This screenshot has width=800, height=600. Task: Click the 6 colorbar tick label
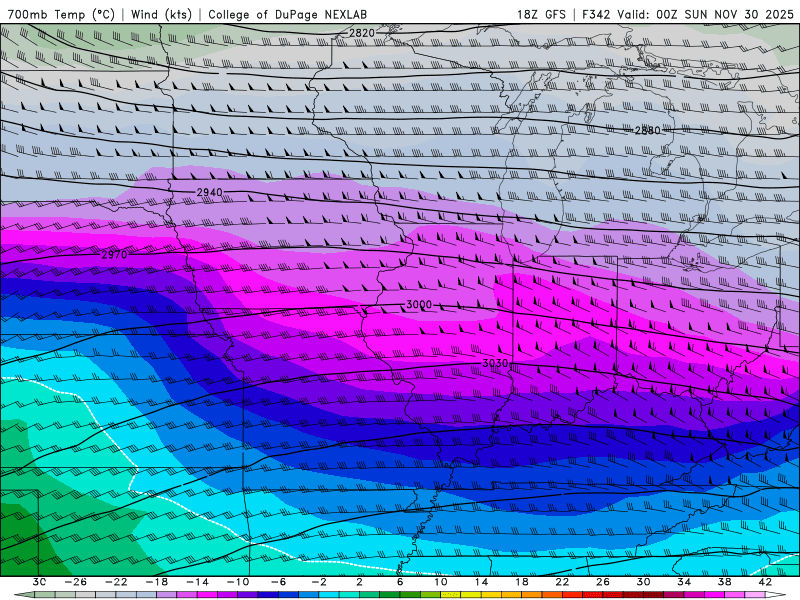(x=400, y=582)
